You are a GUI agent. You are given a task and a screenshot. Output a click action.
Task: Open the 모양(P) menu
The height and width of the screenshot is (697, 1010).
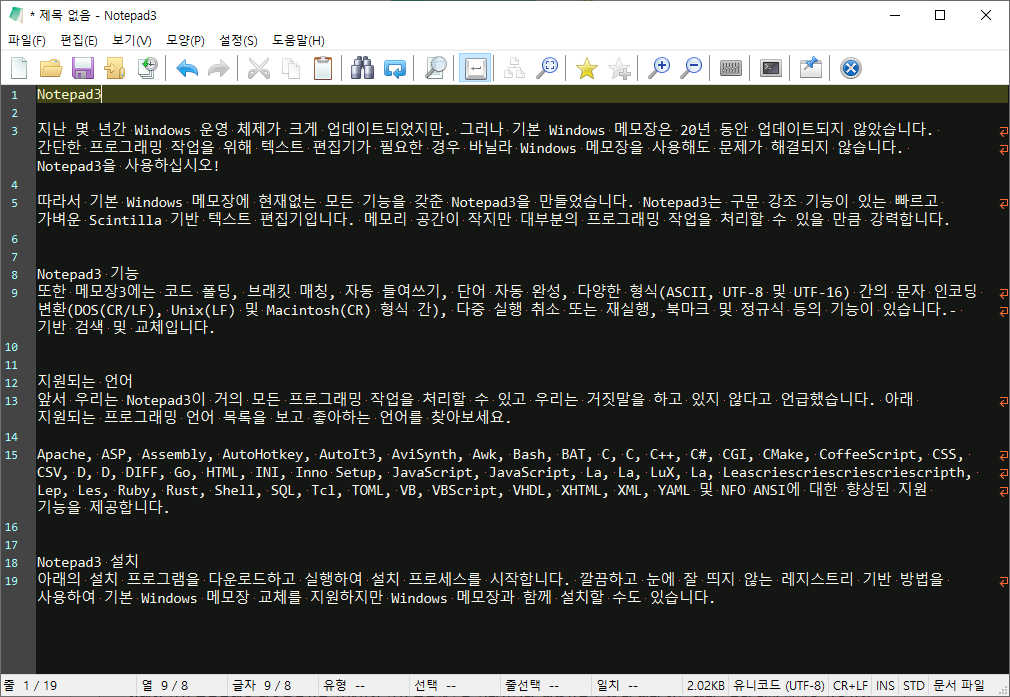(x=185, y=41)
